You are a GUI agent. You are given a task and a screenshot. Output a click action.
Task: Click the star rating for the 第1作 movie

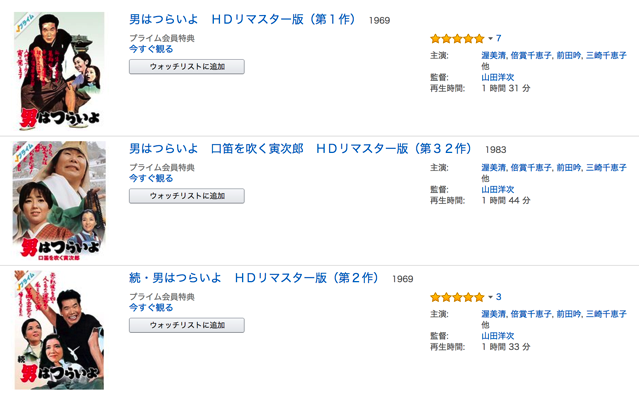coord(457,39)
